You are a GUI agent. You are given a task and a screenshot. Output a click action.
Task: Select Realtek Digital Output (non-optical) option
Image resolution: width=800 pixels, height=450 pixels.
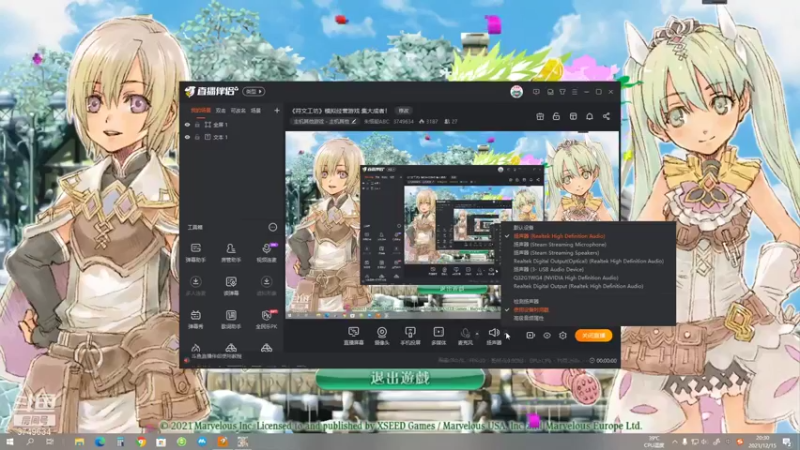click(x=578, y=286)
